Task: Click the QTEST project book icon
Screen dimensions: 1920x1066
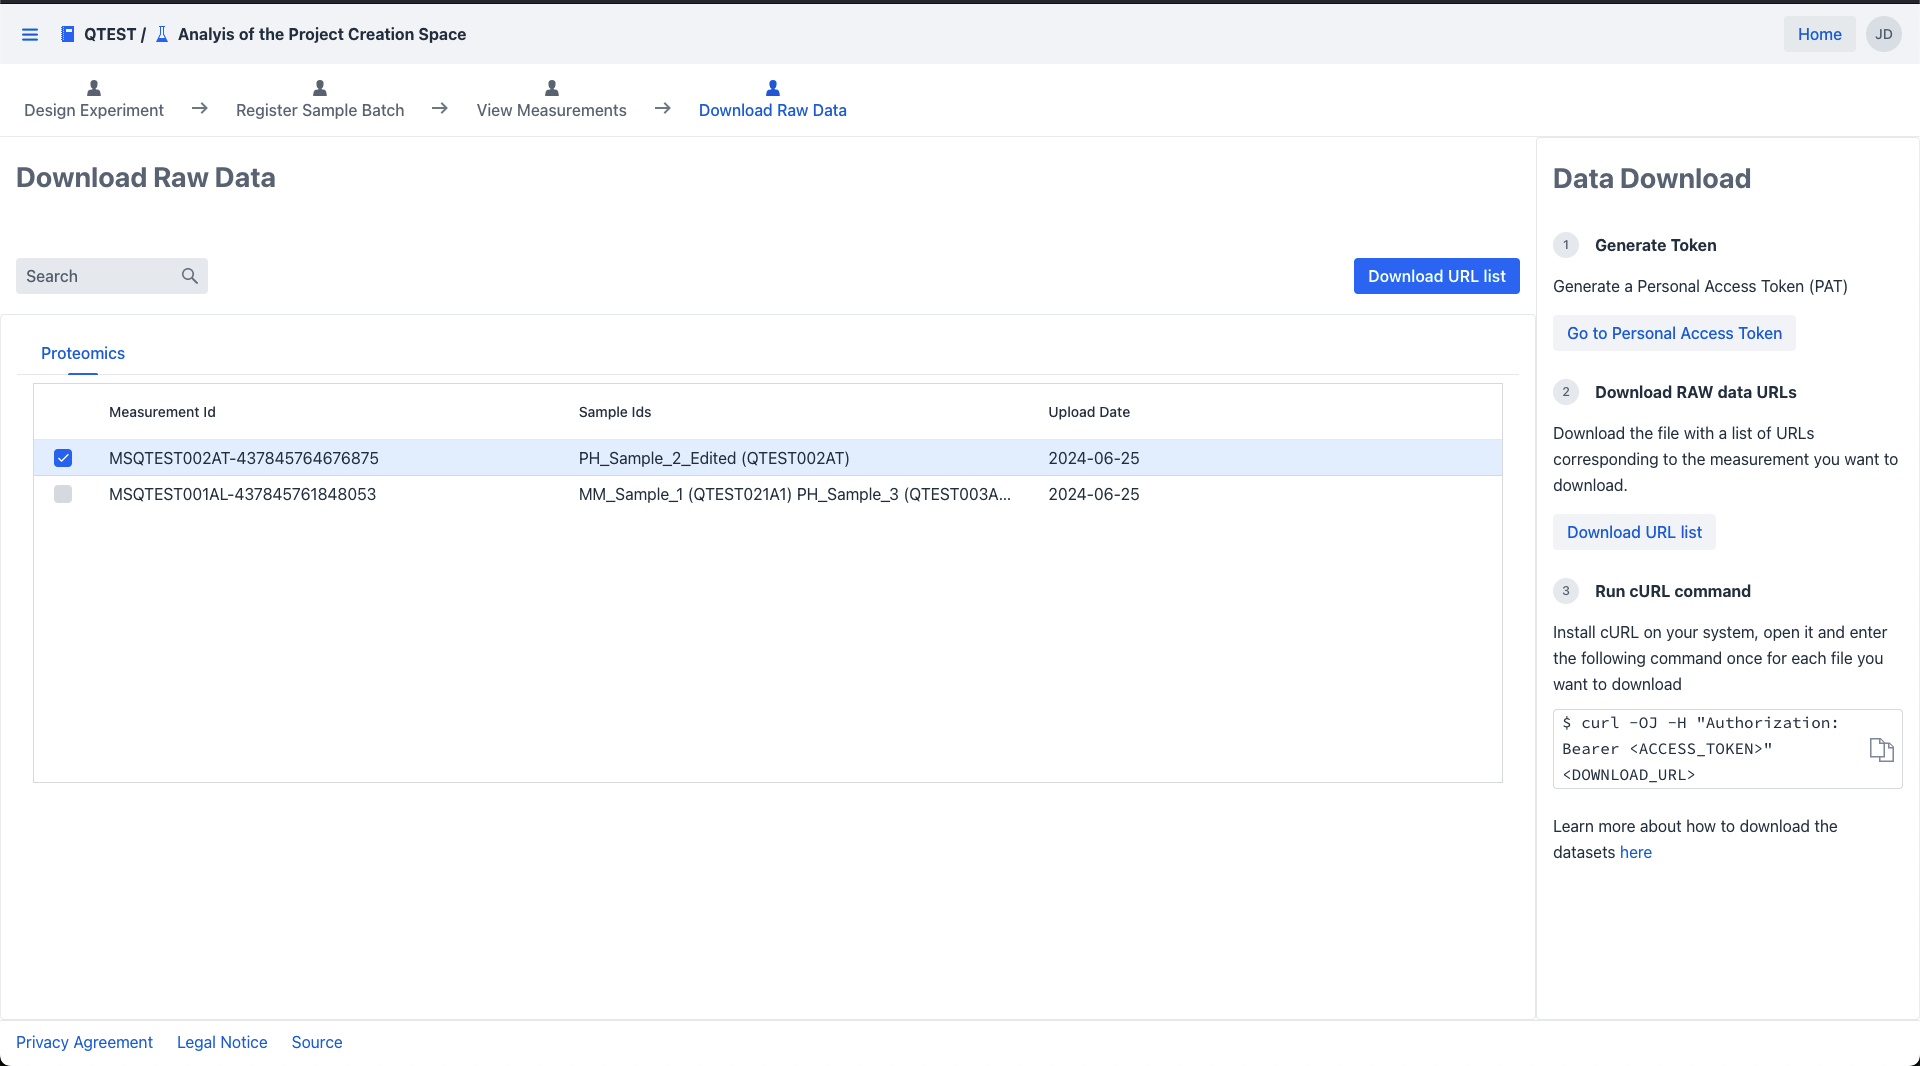Action: (x=67, y=35)
